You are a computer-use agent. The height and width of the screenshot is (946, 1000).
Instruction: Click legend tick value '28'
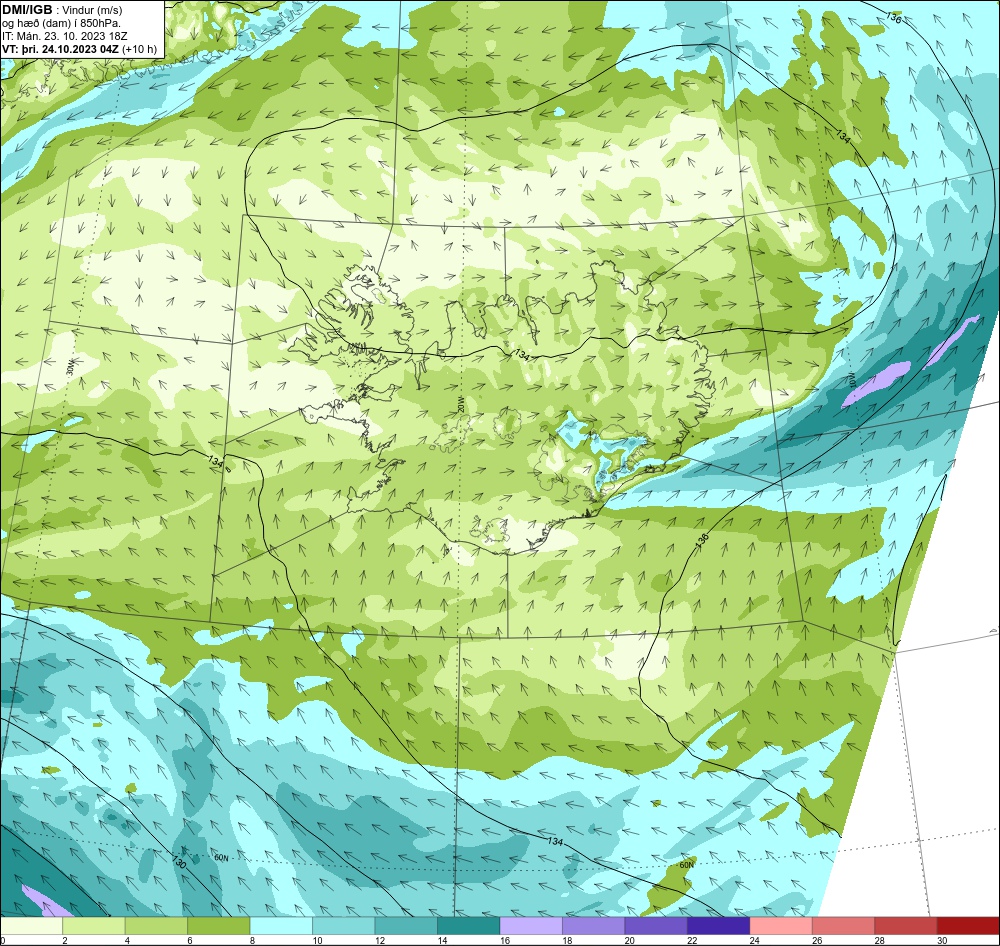[x=879, y=940]
